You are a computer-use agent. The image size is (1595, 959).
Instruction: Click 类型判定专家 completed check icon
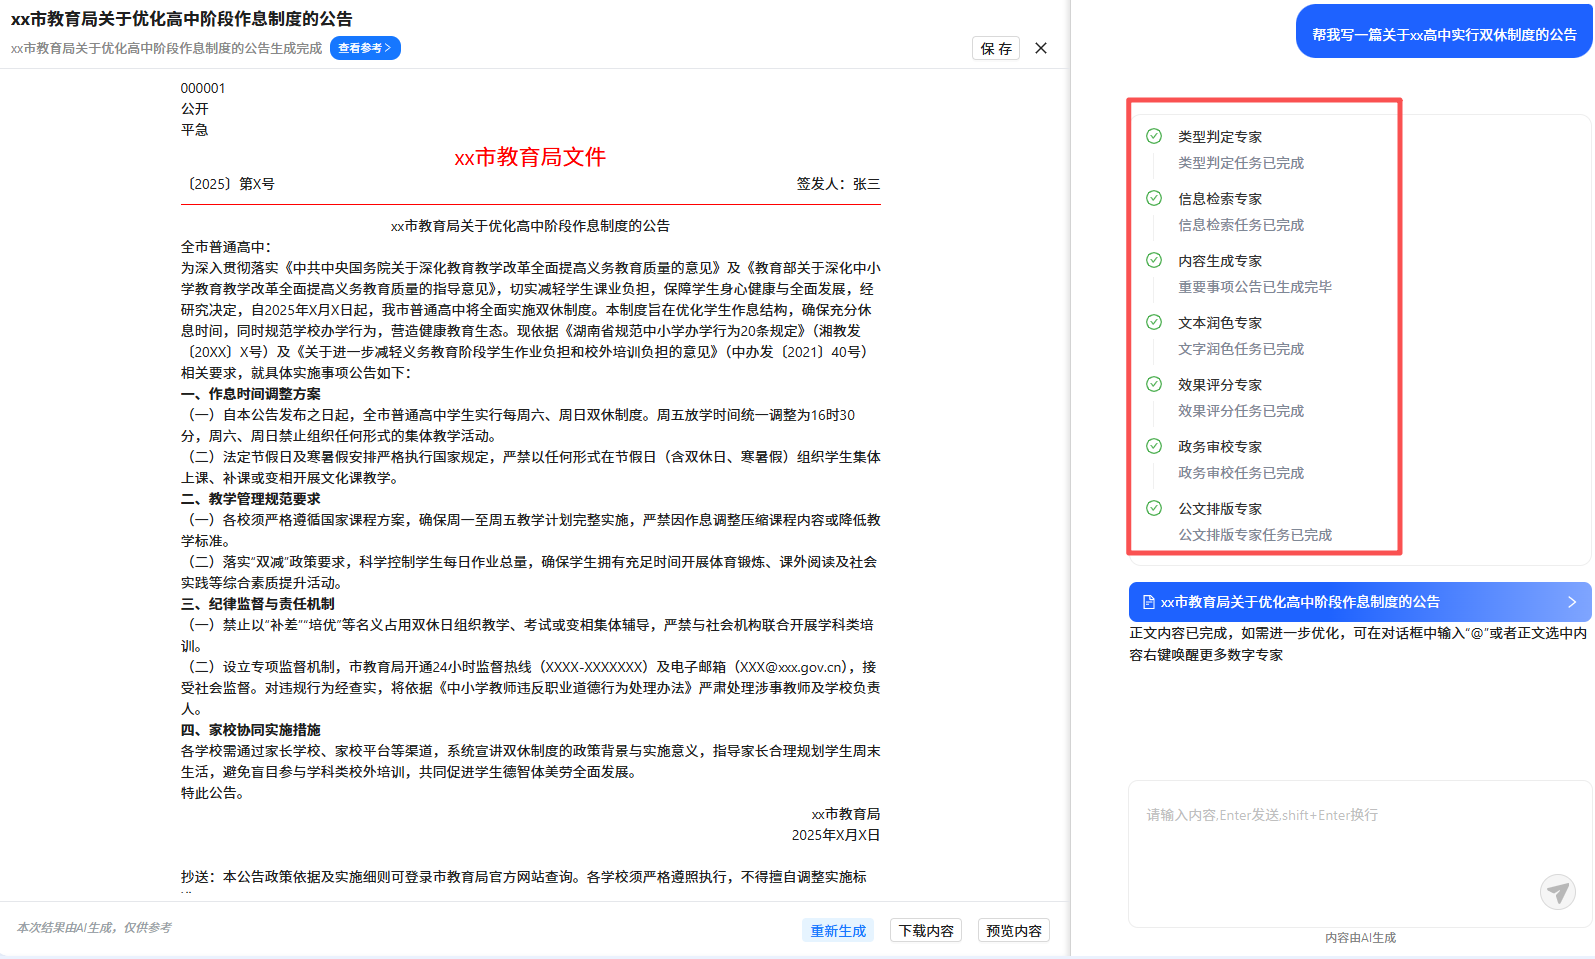tap(1154, 136)
